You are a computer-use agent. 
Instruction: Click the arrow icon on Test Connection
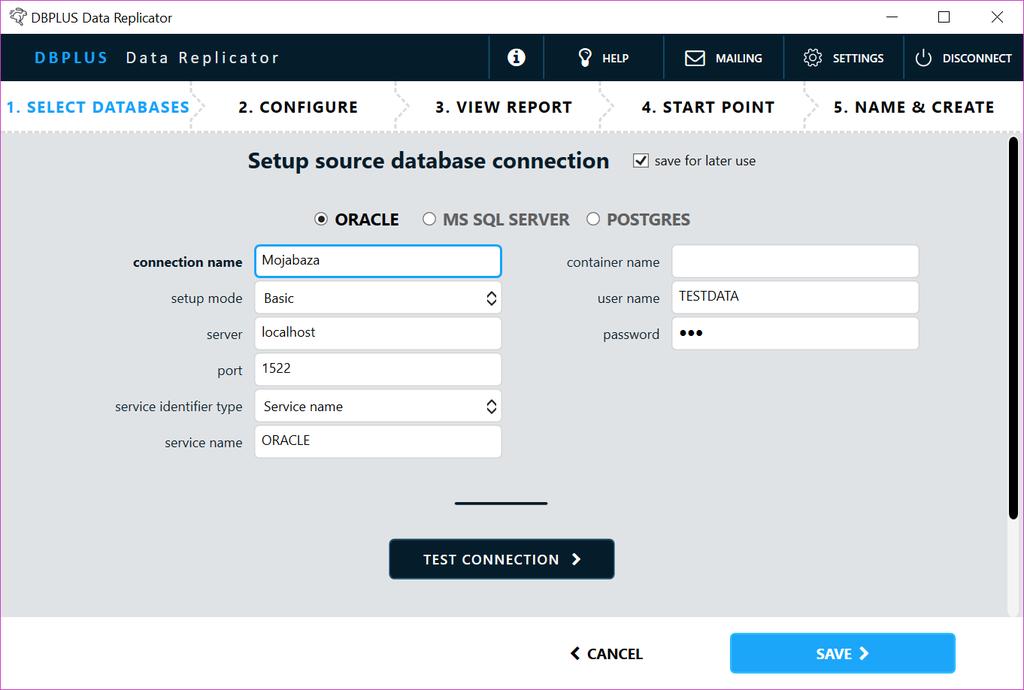(x=576, y=559)
